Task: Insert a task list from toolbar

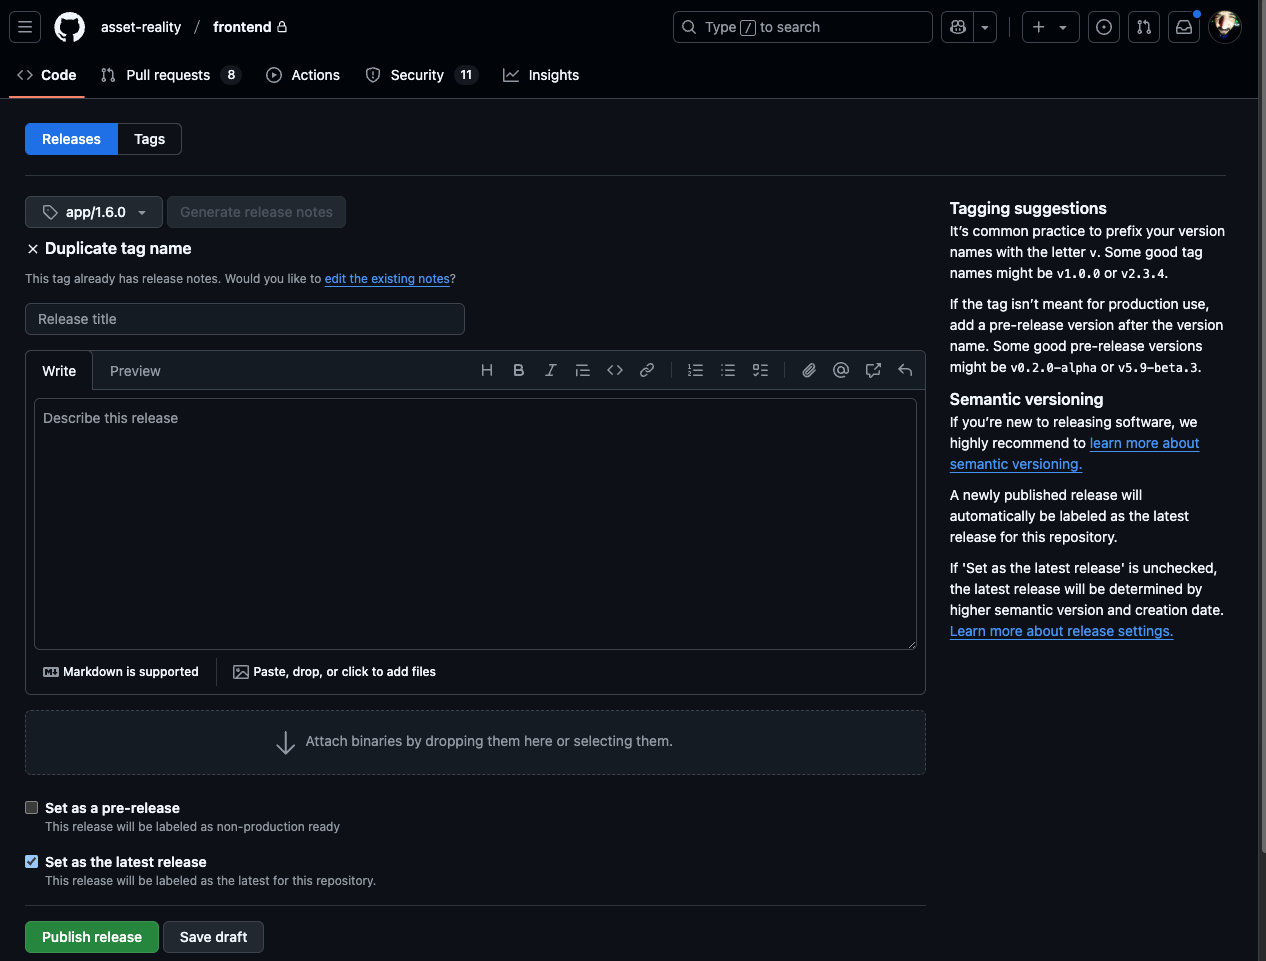Action: point(760,370)
